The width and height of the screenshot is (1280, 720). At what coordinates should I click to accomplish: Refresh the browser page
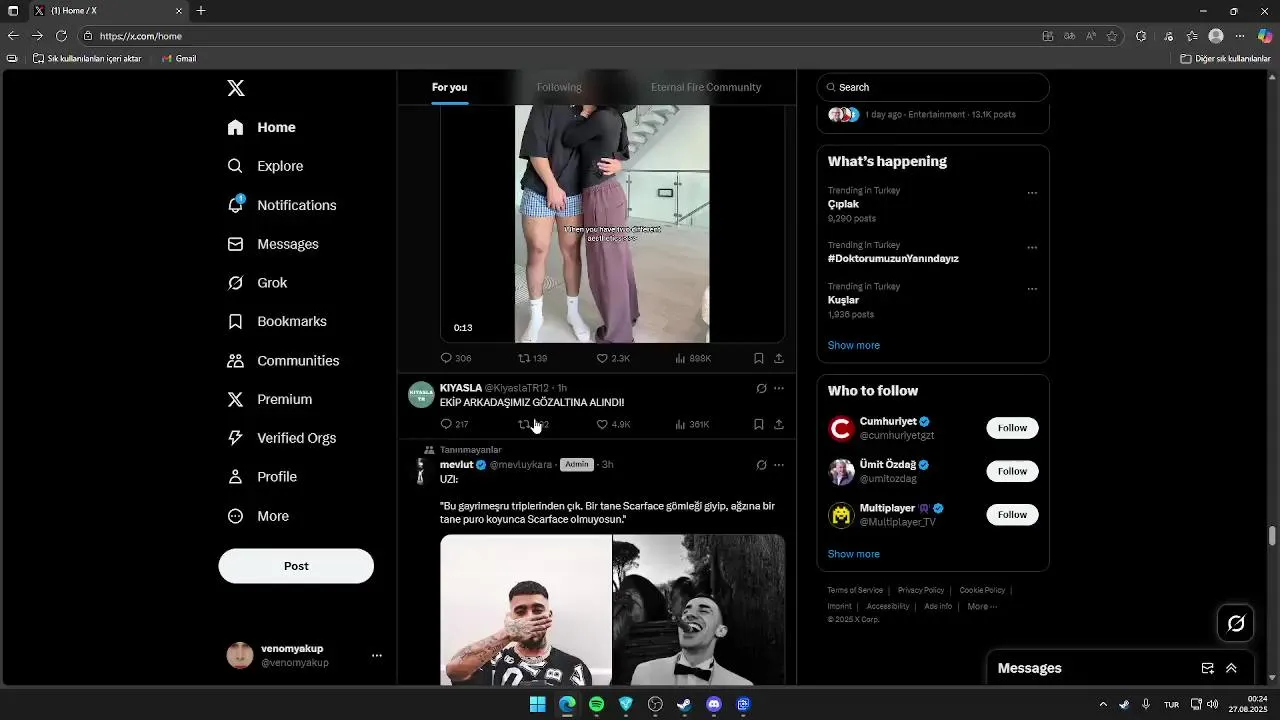[61, 36]
